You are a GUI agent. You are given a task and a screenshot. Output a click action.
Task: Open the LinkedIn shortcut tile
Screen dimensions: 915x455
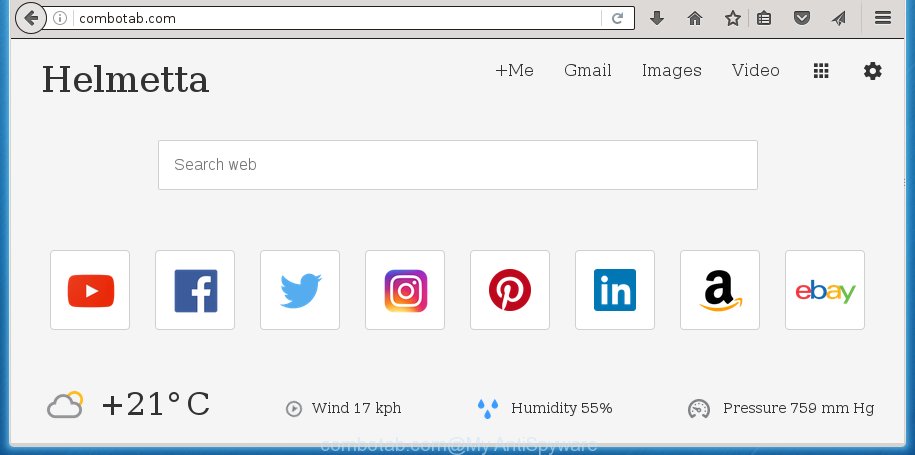[615, 290]
